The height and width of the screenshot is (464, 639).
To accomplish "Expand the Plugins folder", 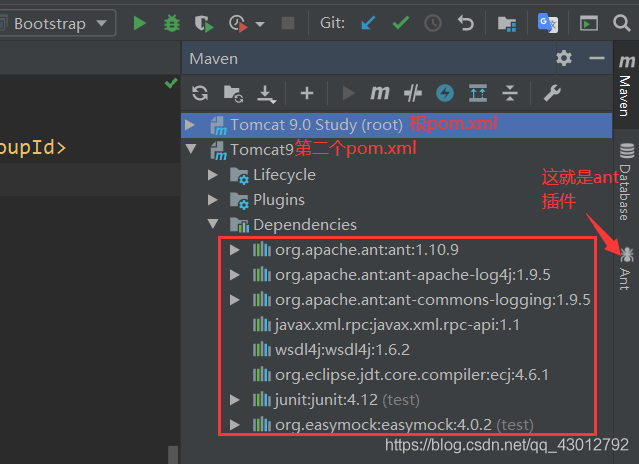I will pos(212,200).
